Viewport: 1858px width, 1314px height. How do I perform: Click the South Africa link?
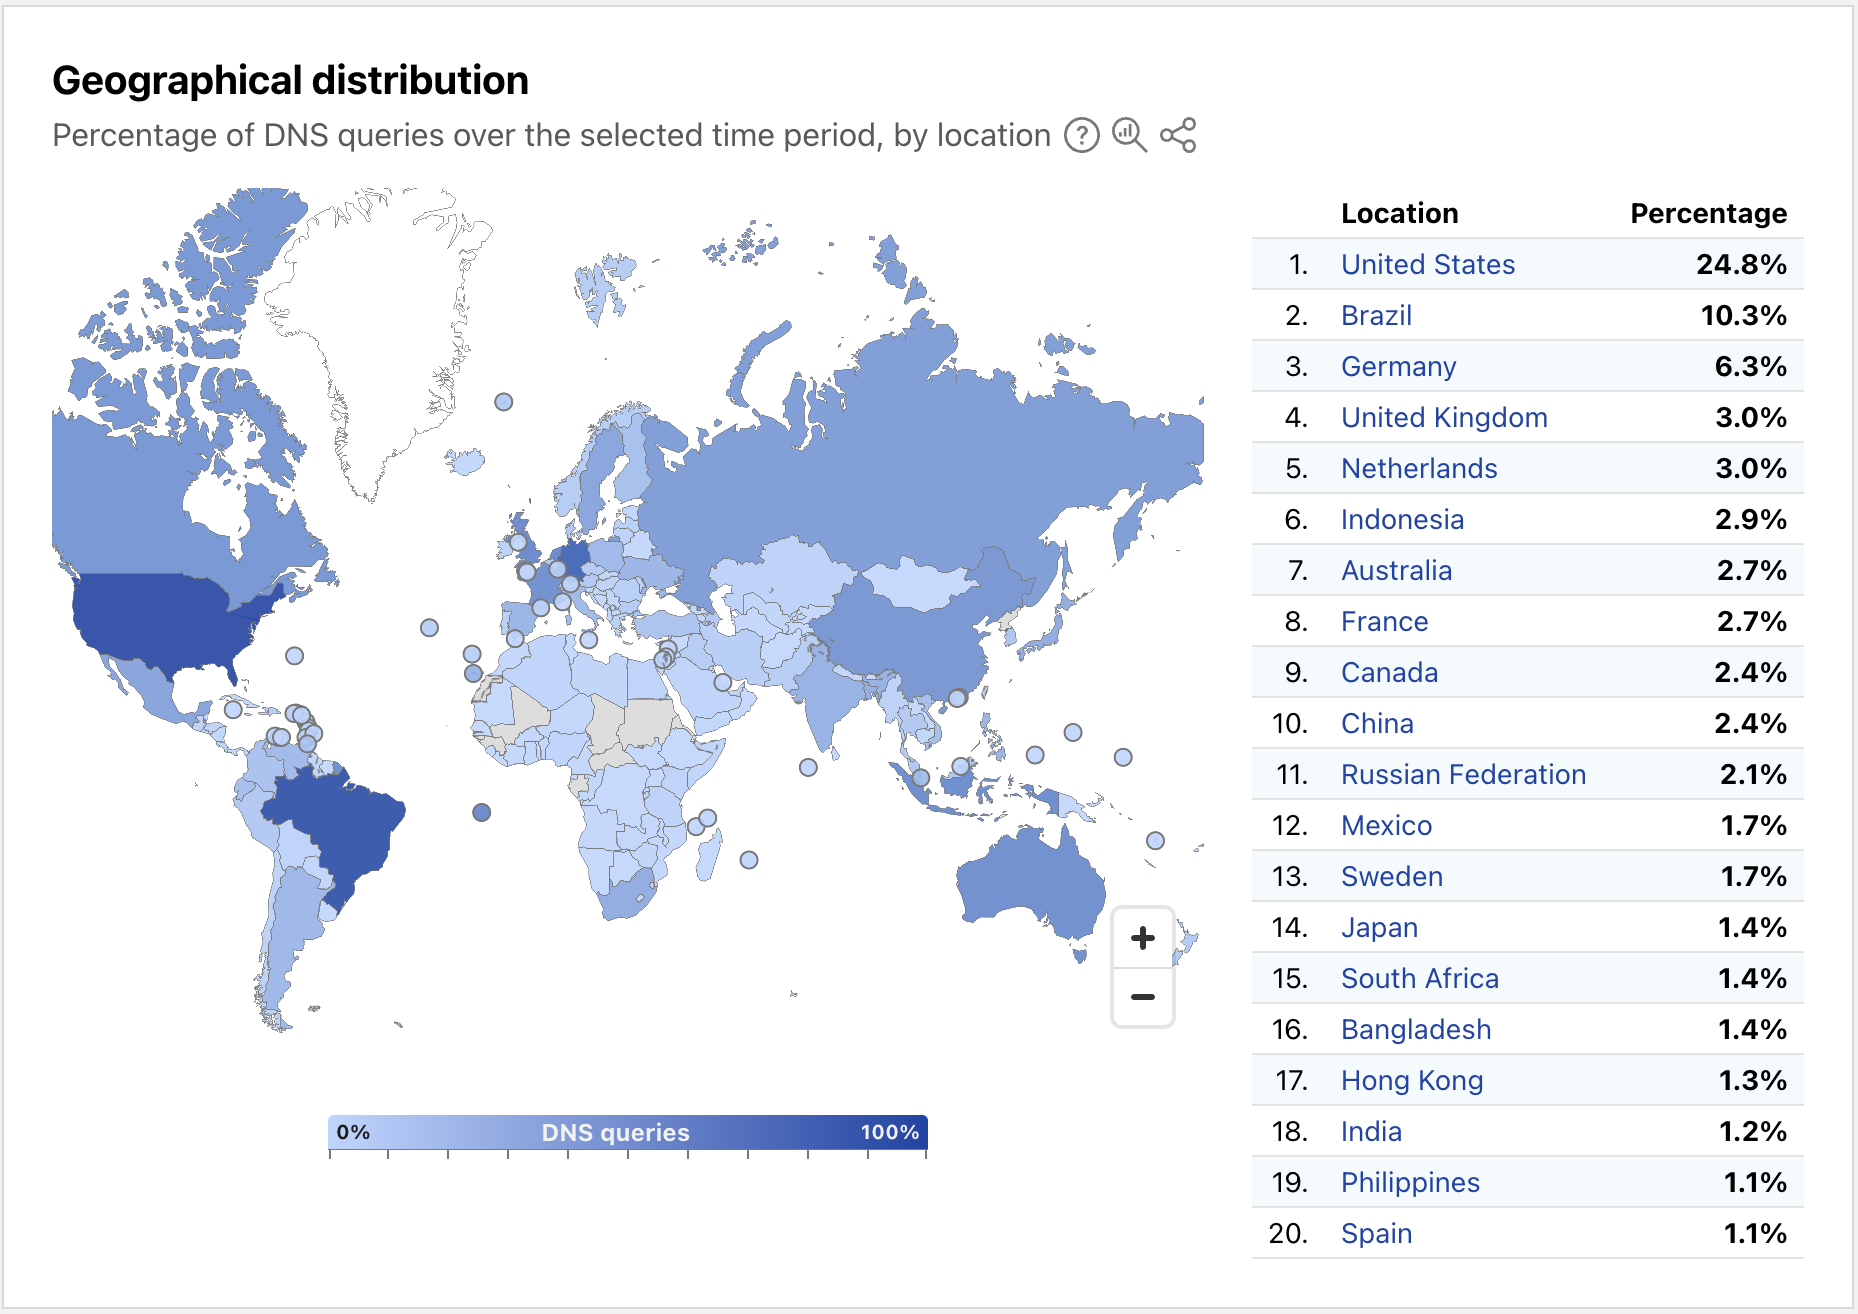(x=1420, y=978)
